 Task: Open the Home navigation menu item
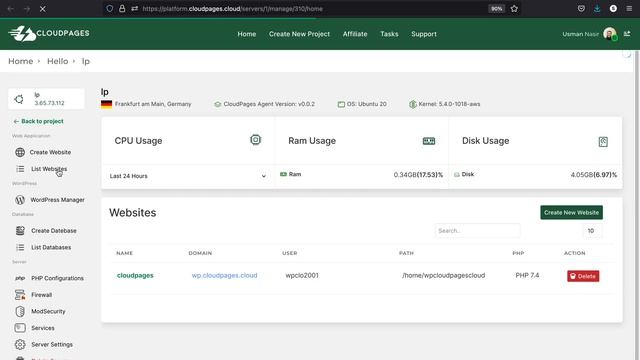coord(247,34)
